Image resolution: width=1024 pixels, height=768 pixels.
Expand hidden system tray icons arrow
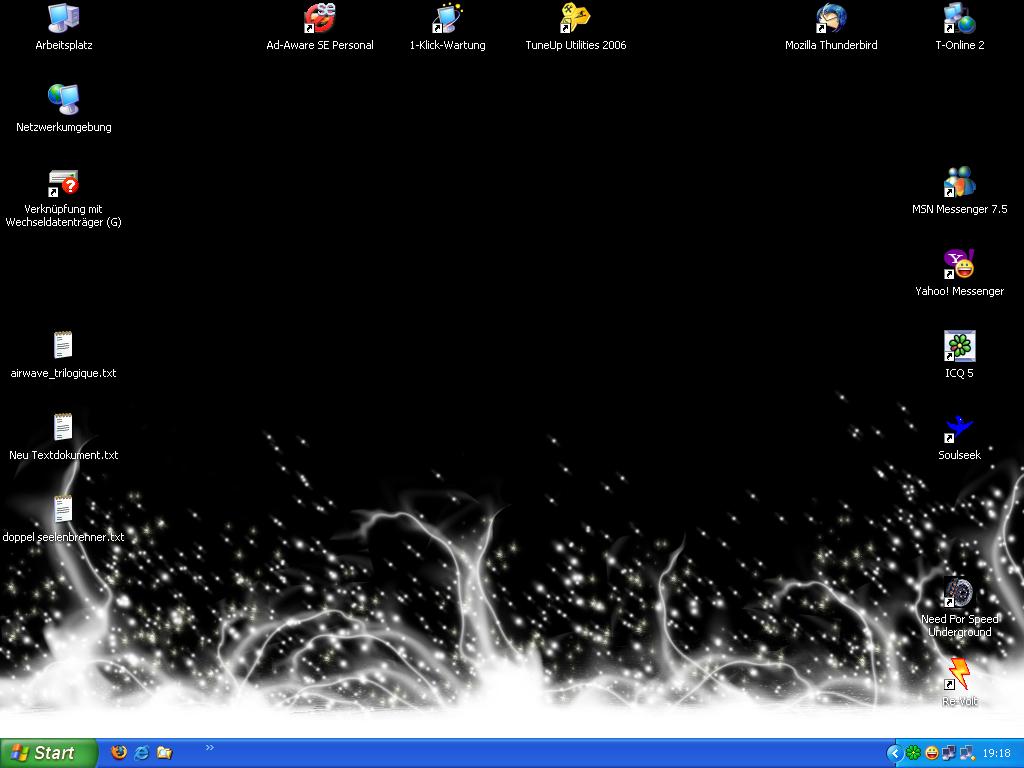click(x=894, y=753)
